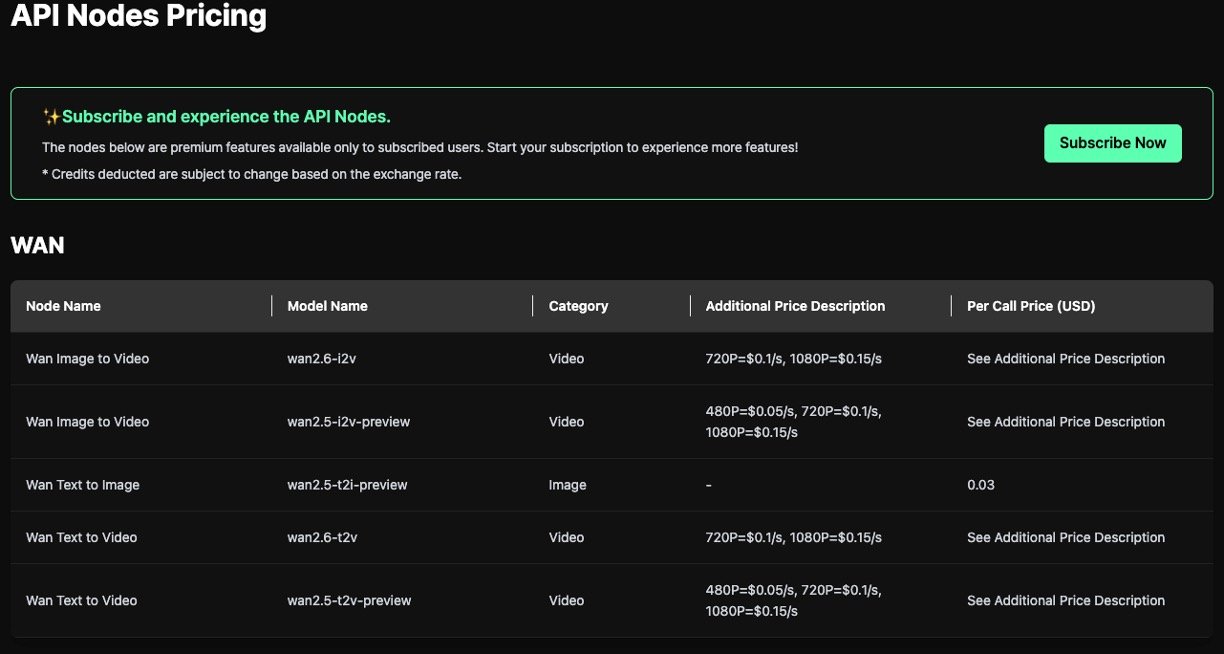Viewport: 1224px width, 654px height.
Task: Select the Per Call Price (USD) header
Action: click(x=1030, y=306)
